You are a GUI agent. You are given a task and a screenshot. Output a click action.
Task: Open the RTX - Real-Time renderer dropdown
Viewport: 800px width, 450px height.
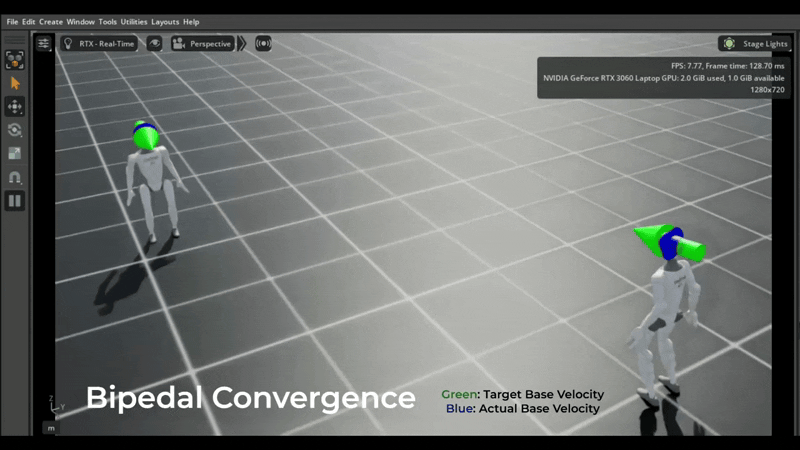click(100, 44)
